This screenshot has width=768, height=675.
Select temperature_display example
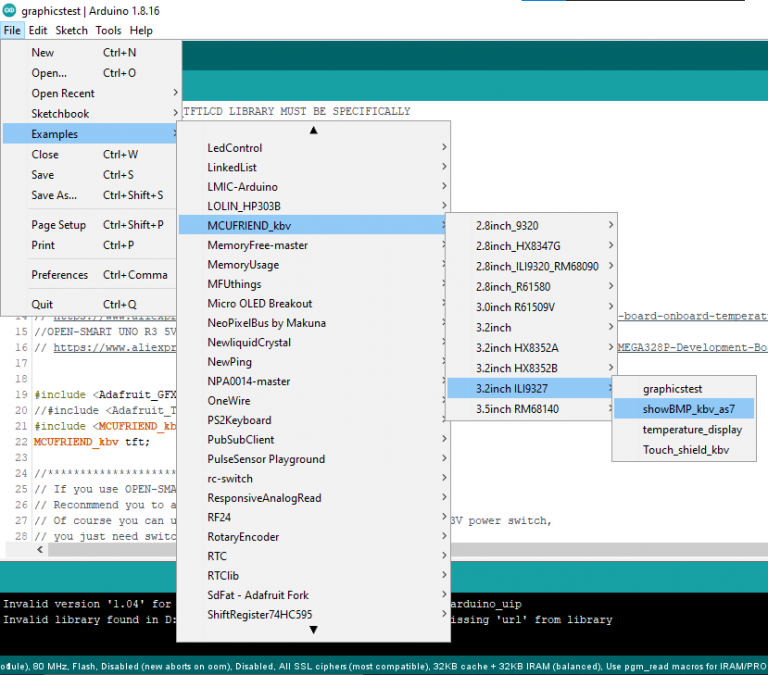pyautogui.click(x=692, y=429)
